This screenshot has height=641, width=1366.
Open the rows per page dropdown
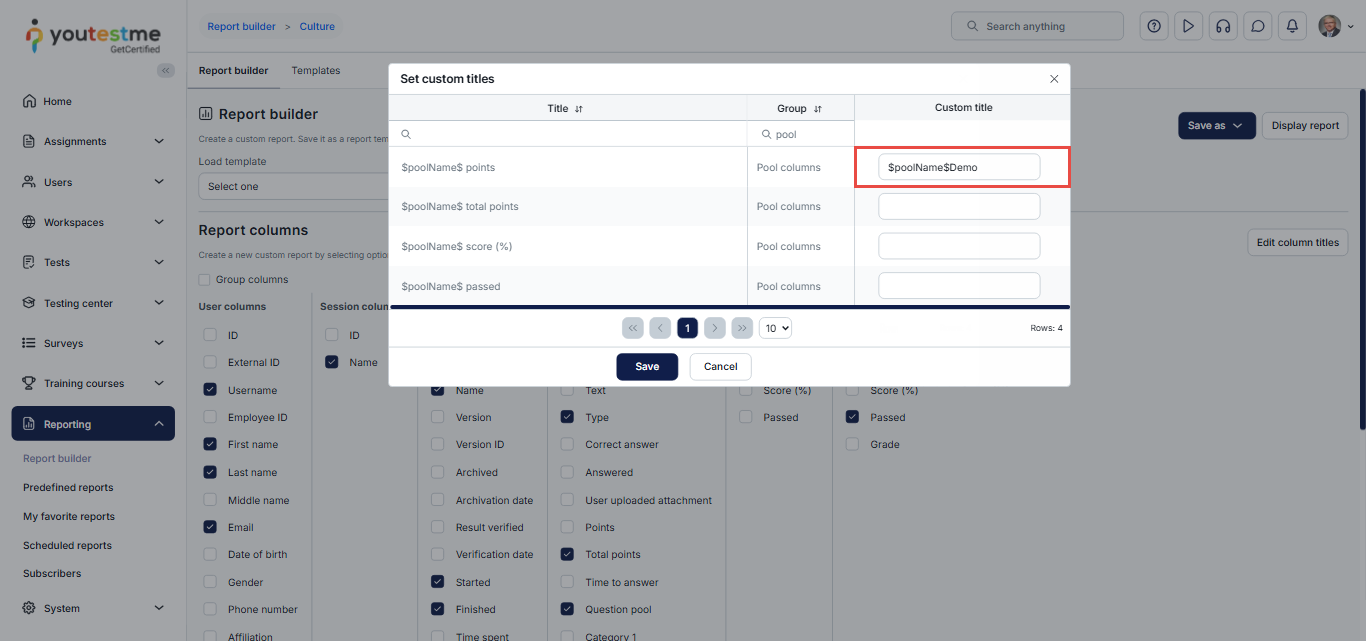pos(775,328)
